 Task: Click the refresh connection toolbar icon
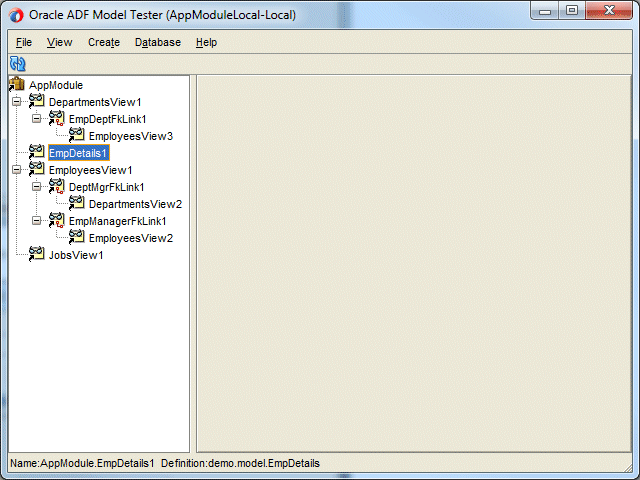point(18,64)
